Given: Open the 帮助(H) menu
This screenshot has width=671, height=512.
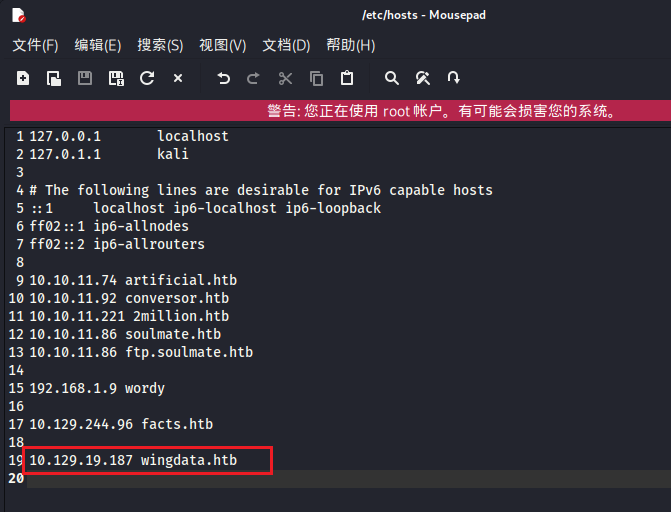Looking at the screenshot, I should pyautogui.click(x=350, y=45).
